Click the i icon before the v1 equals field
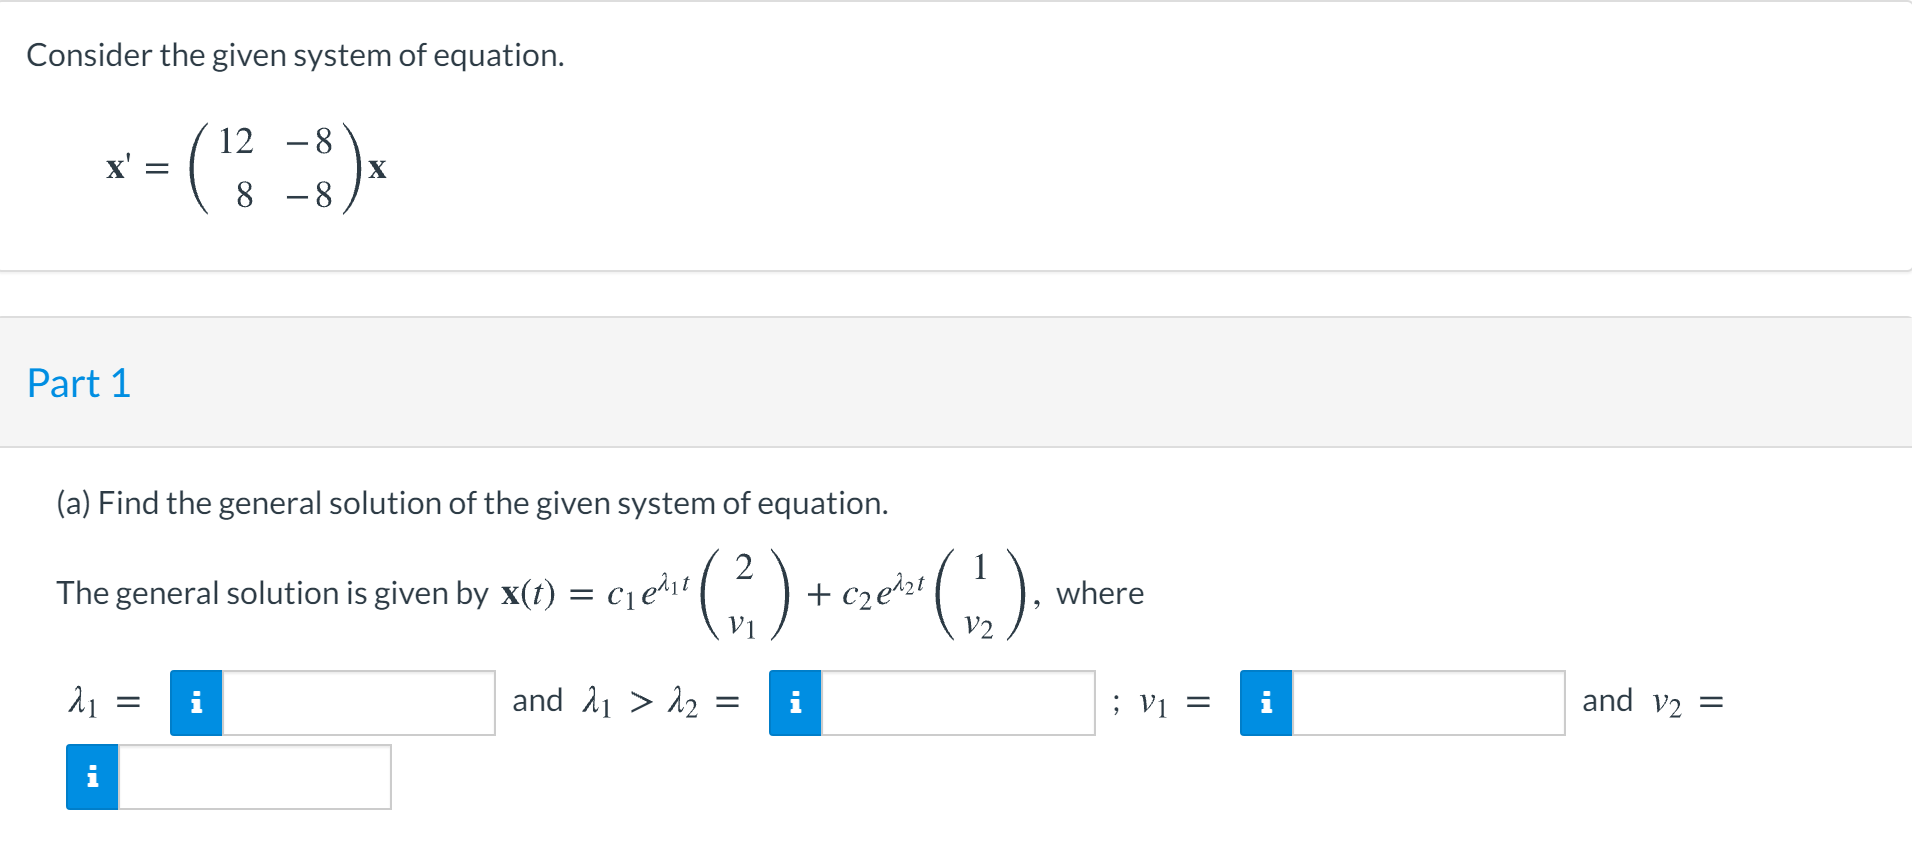The width and height of the screenshot is (1912, 860). 1265,704
